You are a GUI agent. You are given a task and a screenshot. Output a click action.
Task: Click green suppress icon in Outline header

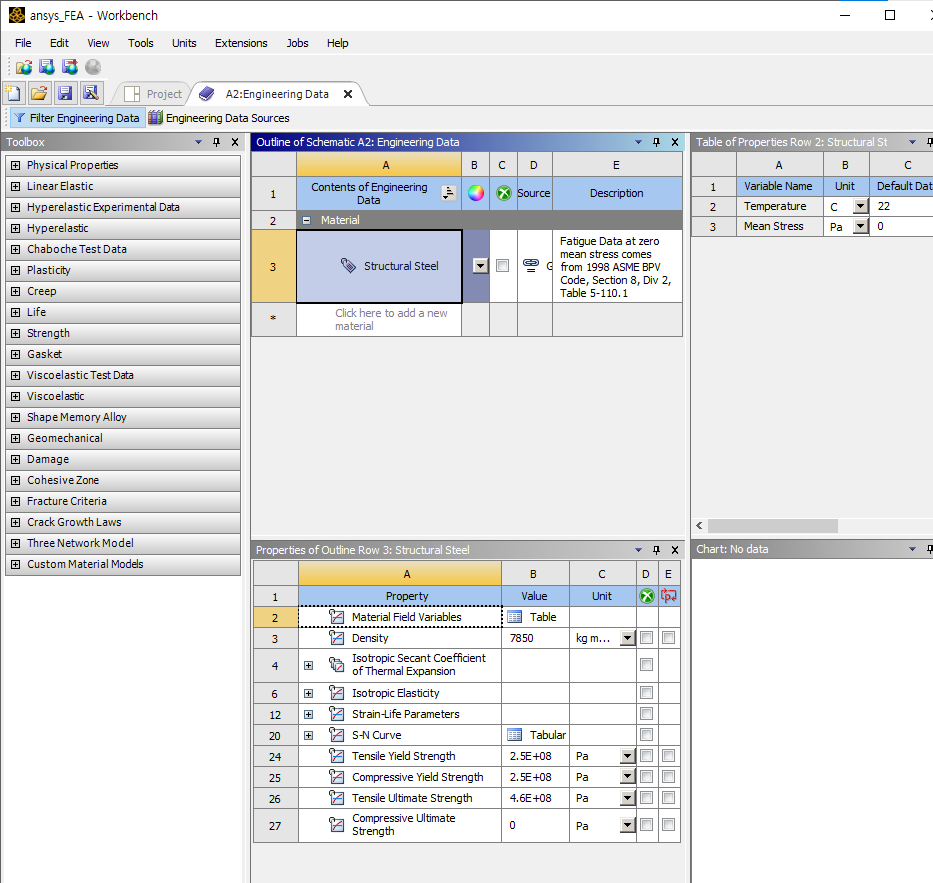pyautogui.click(x=503, y=193)
